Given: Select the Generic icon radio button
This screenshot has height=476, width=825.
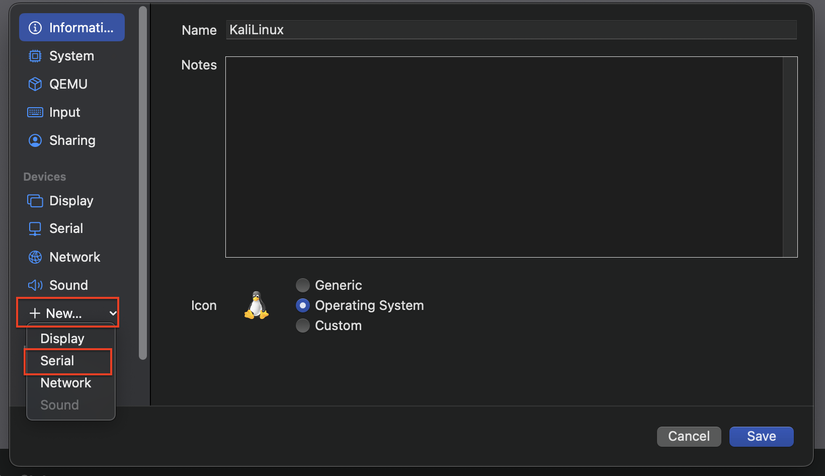Looking at the screenshot, I should pos(303,285).
